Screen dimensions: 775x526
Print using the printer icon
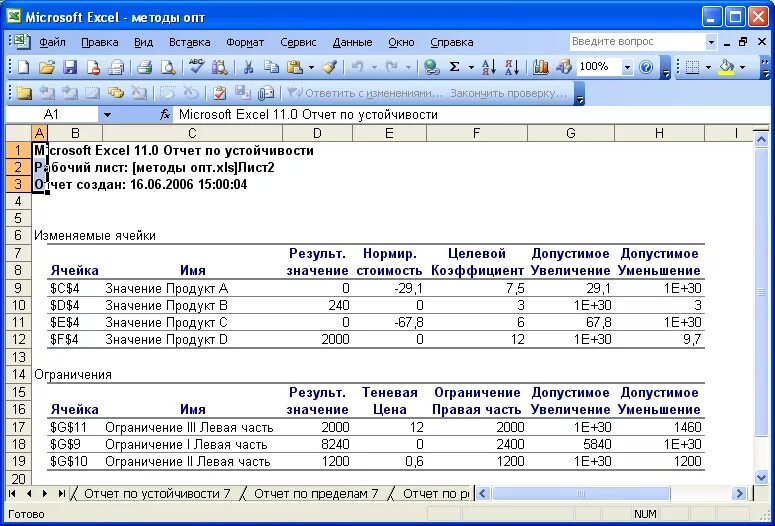click(144, 67)
